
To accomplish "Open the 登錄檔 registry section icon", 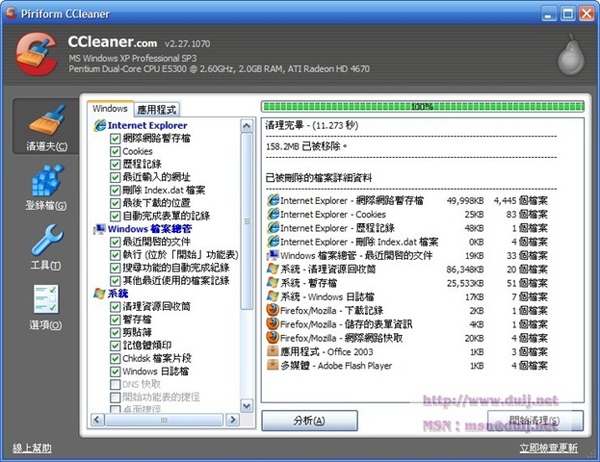I will (x=47, y=180).
